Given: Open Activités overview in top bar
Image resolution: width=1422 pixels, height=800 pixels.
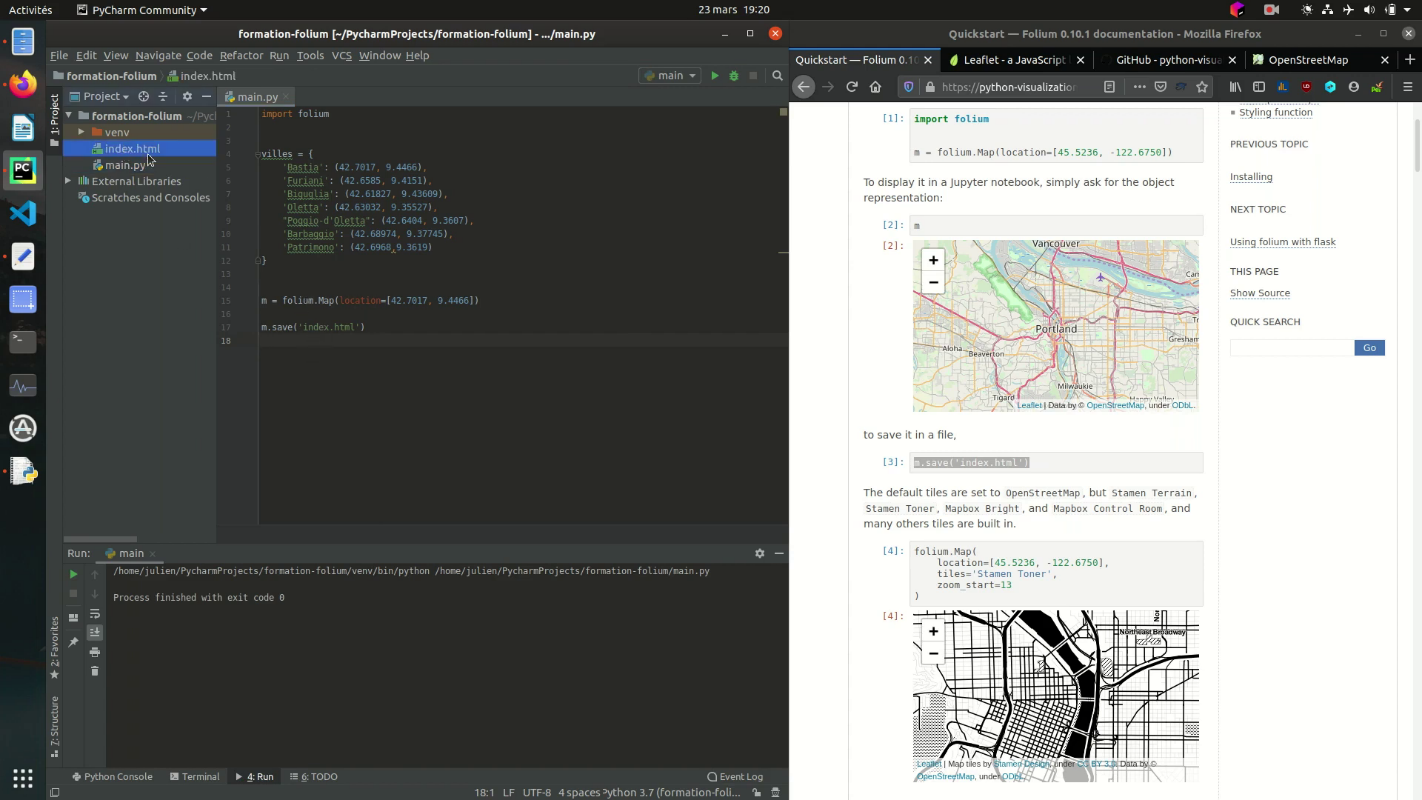Looking at the screenshot, I should 30,10.
